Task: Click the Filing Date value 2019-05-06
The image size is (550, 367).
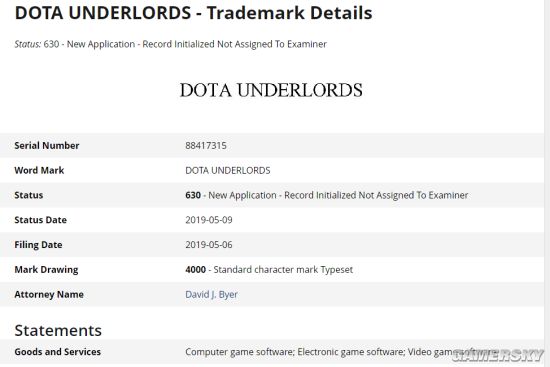Action: [x=209, y=245]
